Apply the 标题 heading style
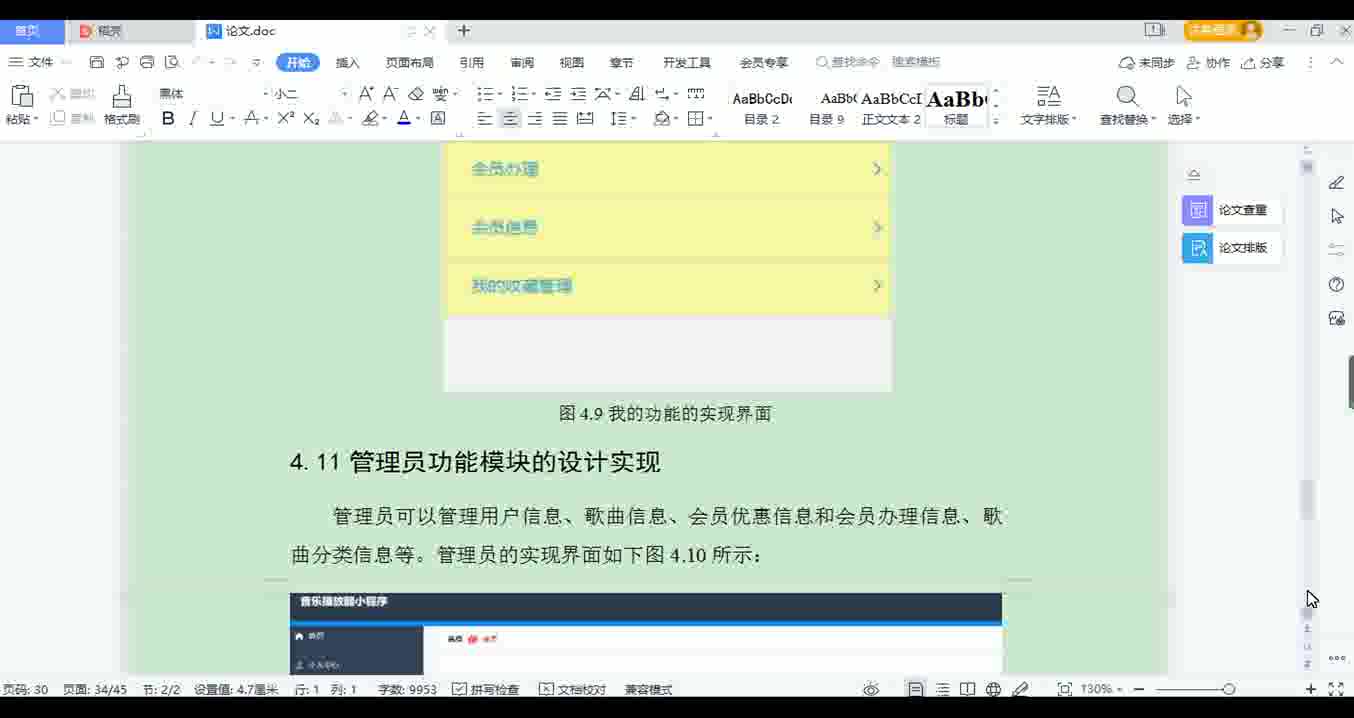Image resolution: width=1354 pixels, height=718 pixels. tap(957, 107)
